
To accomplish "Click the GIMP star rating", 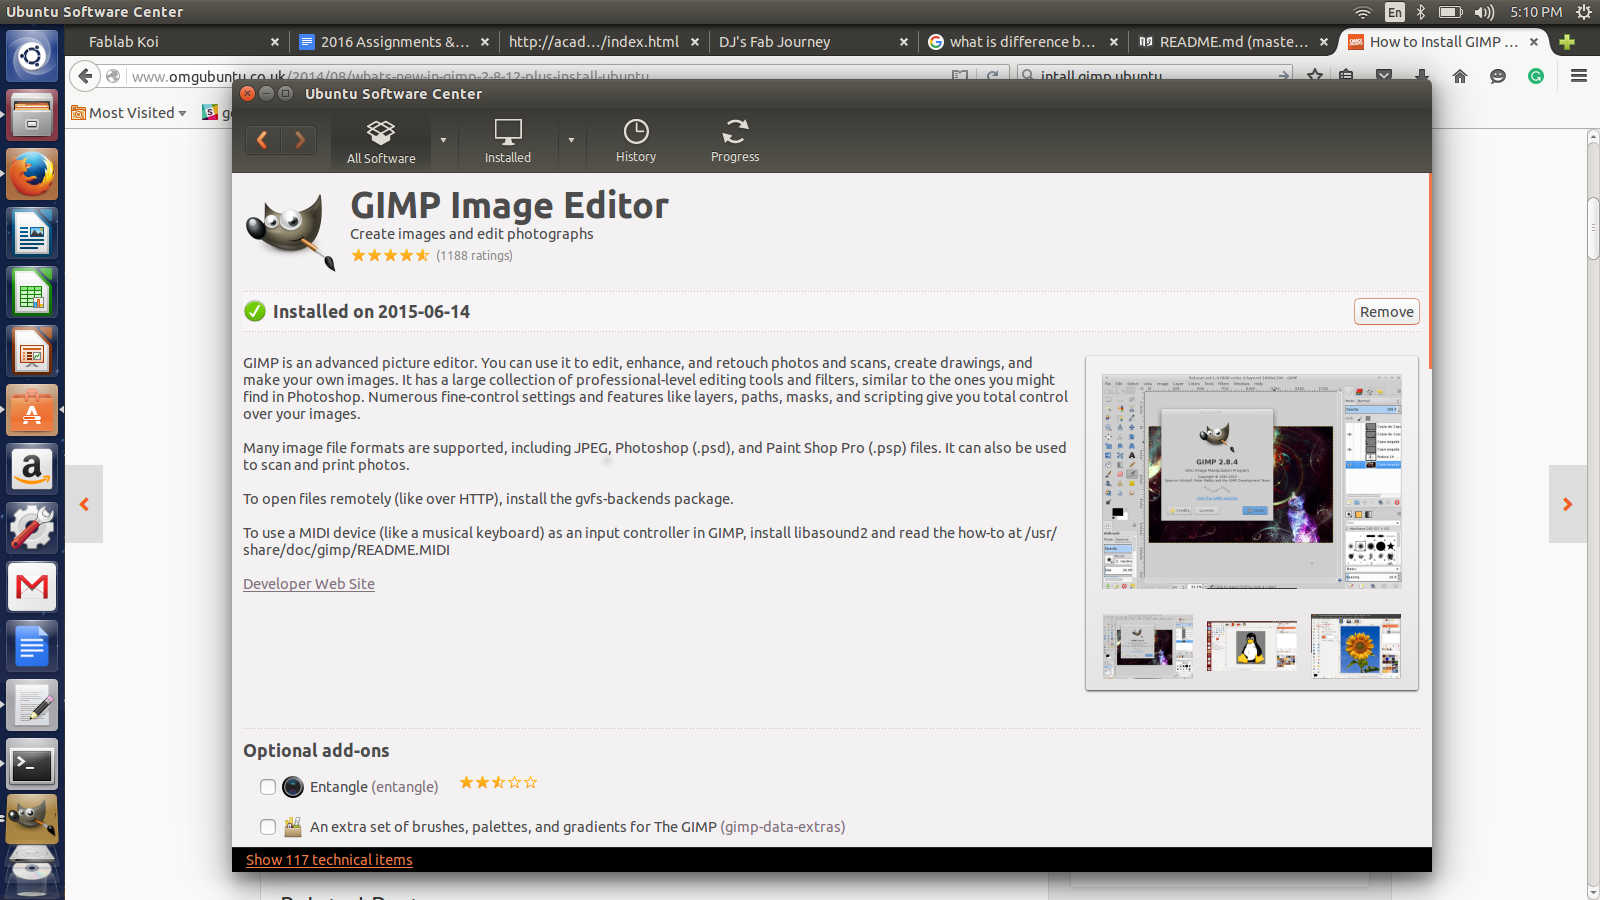I will click(x=390, y=256).
